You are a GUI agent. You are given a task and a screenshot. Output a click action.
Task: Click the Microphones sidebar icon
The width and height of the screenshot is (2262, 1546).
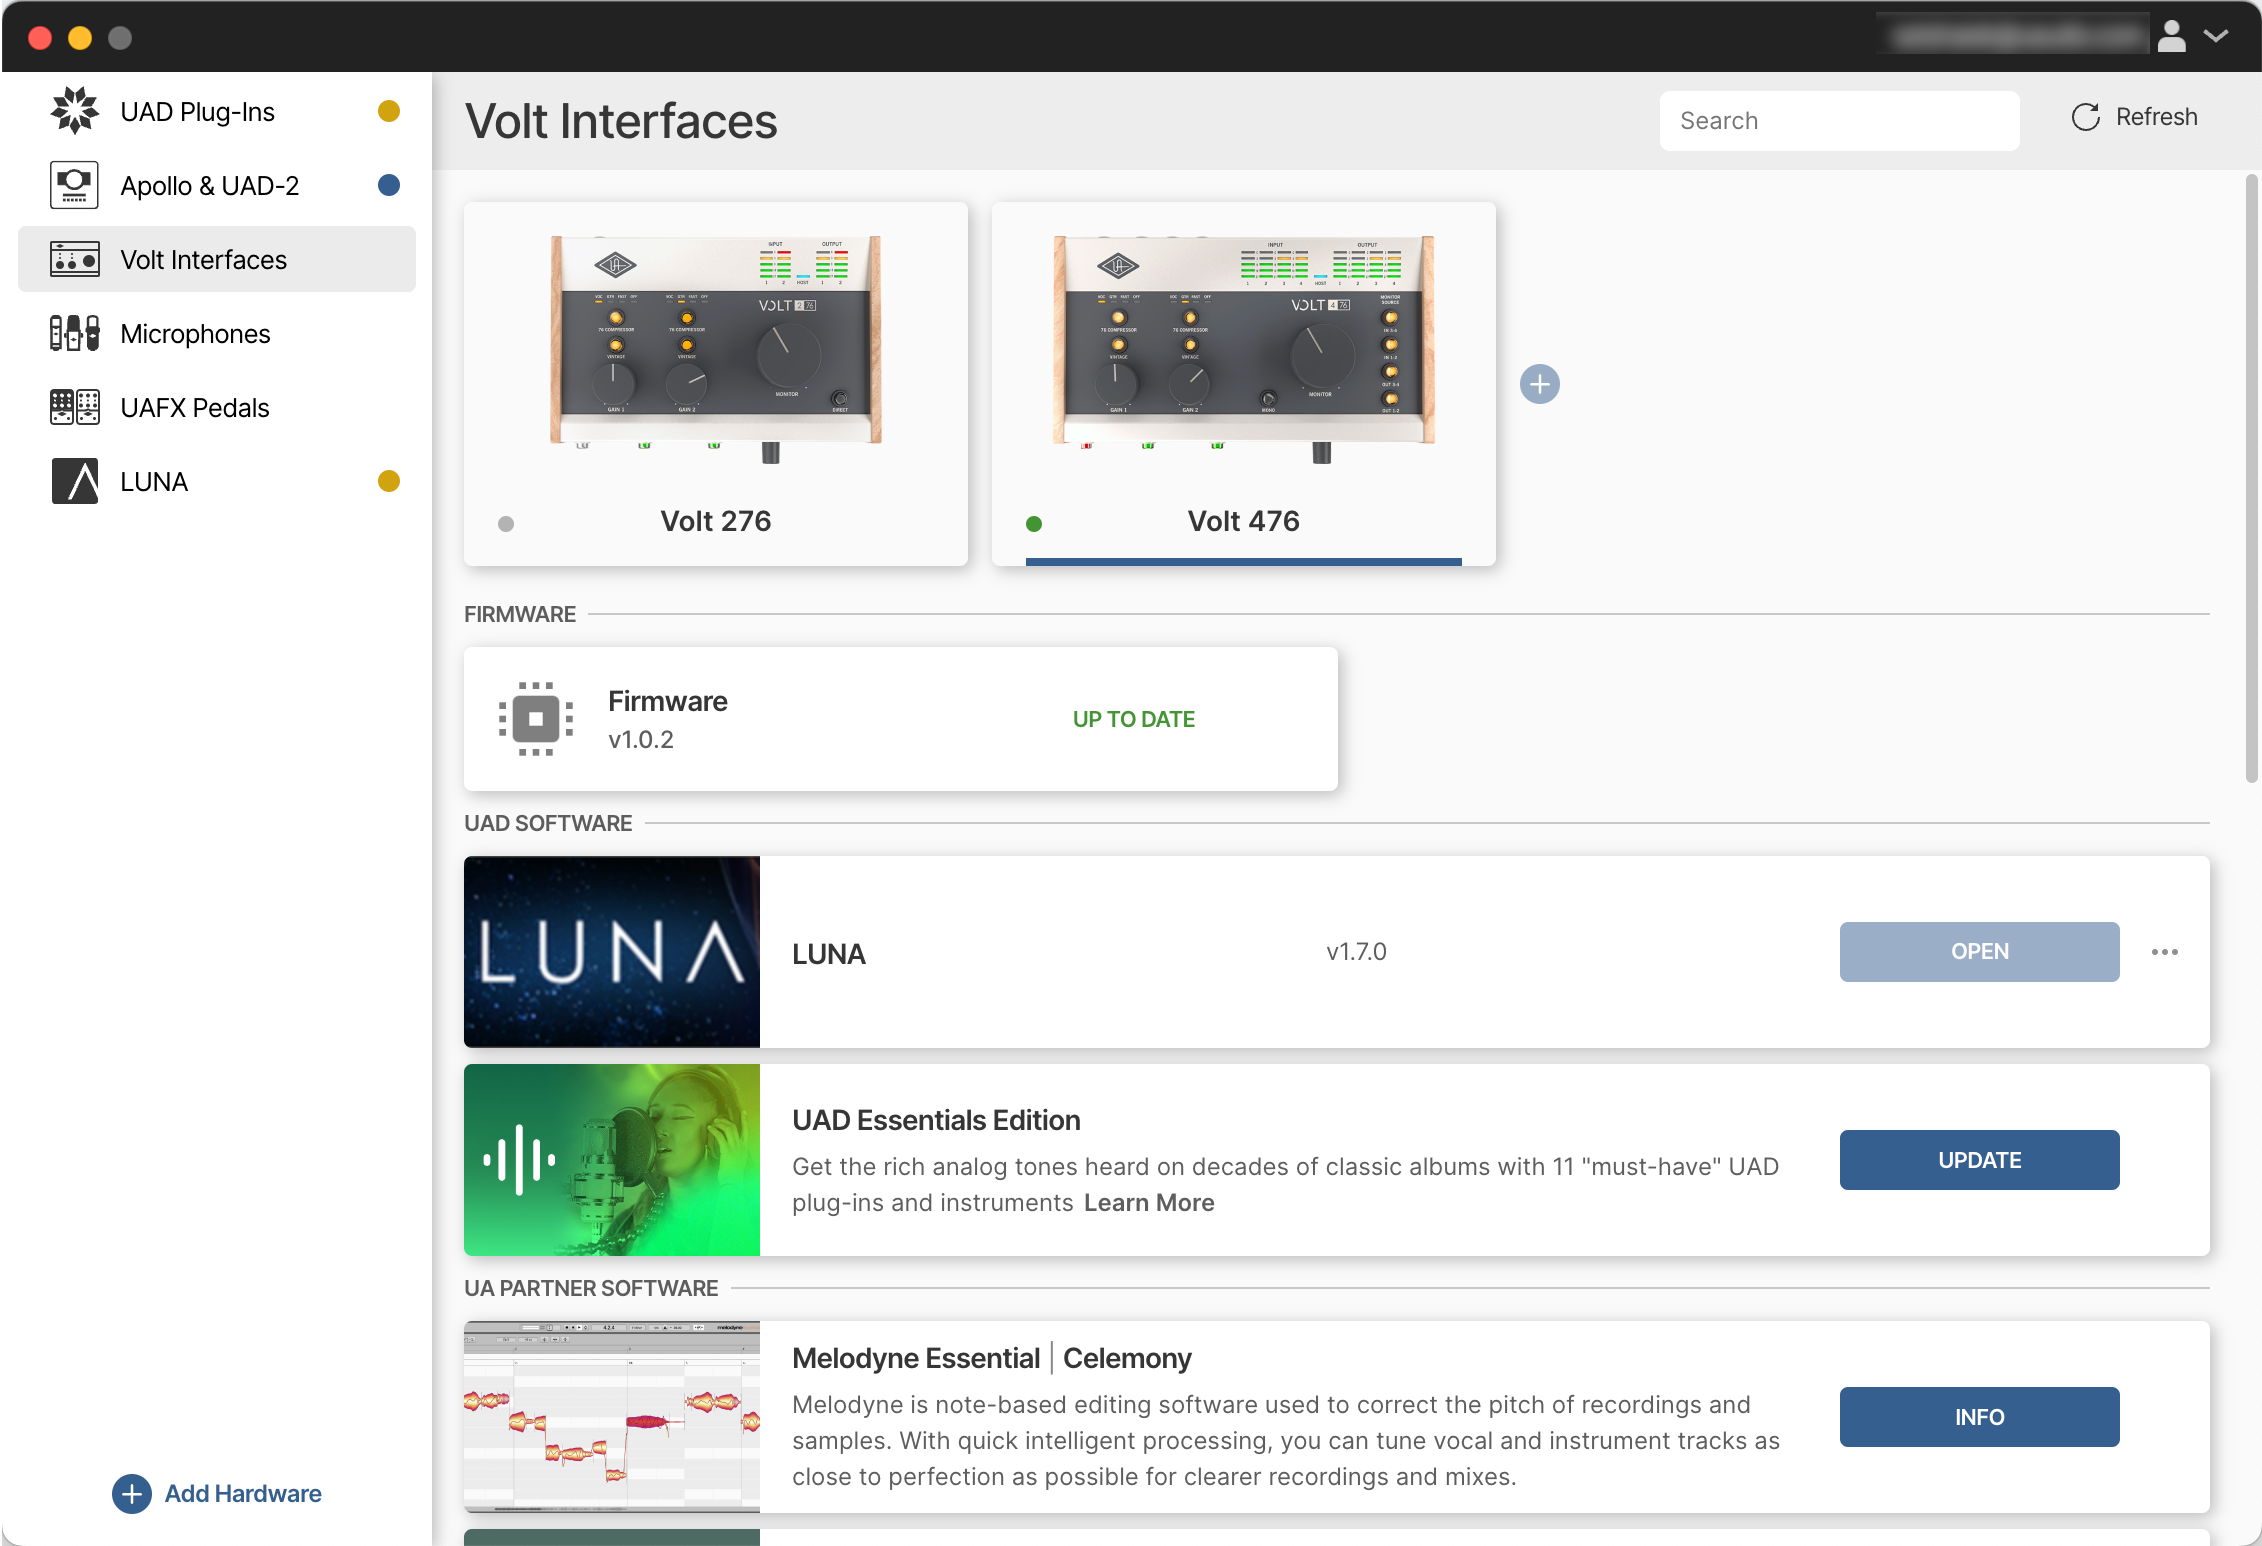[74, 333]
